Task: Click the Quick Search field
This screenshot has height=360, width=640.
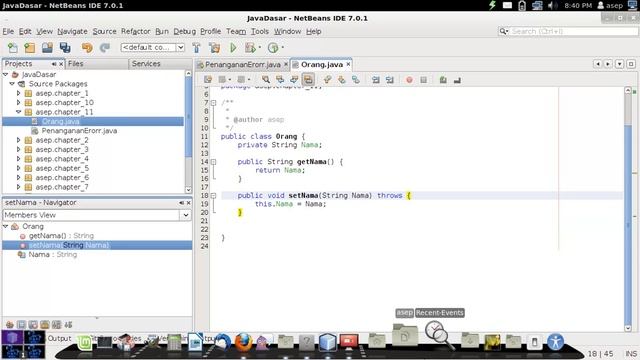Action: [x=569, y=31]
